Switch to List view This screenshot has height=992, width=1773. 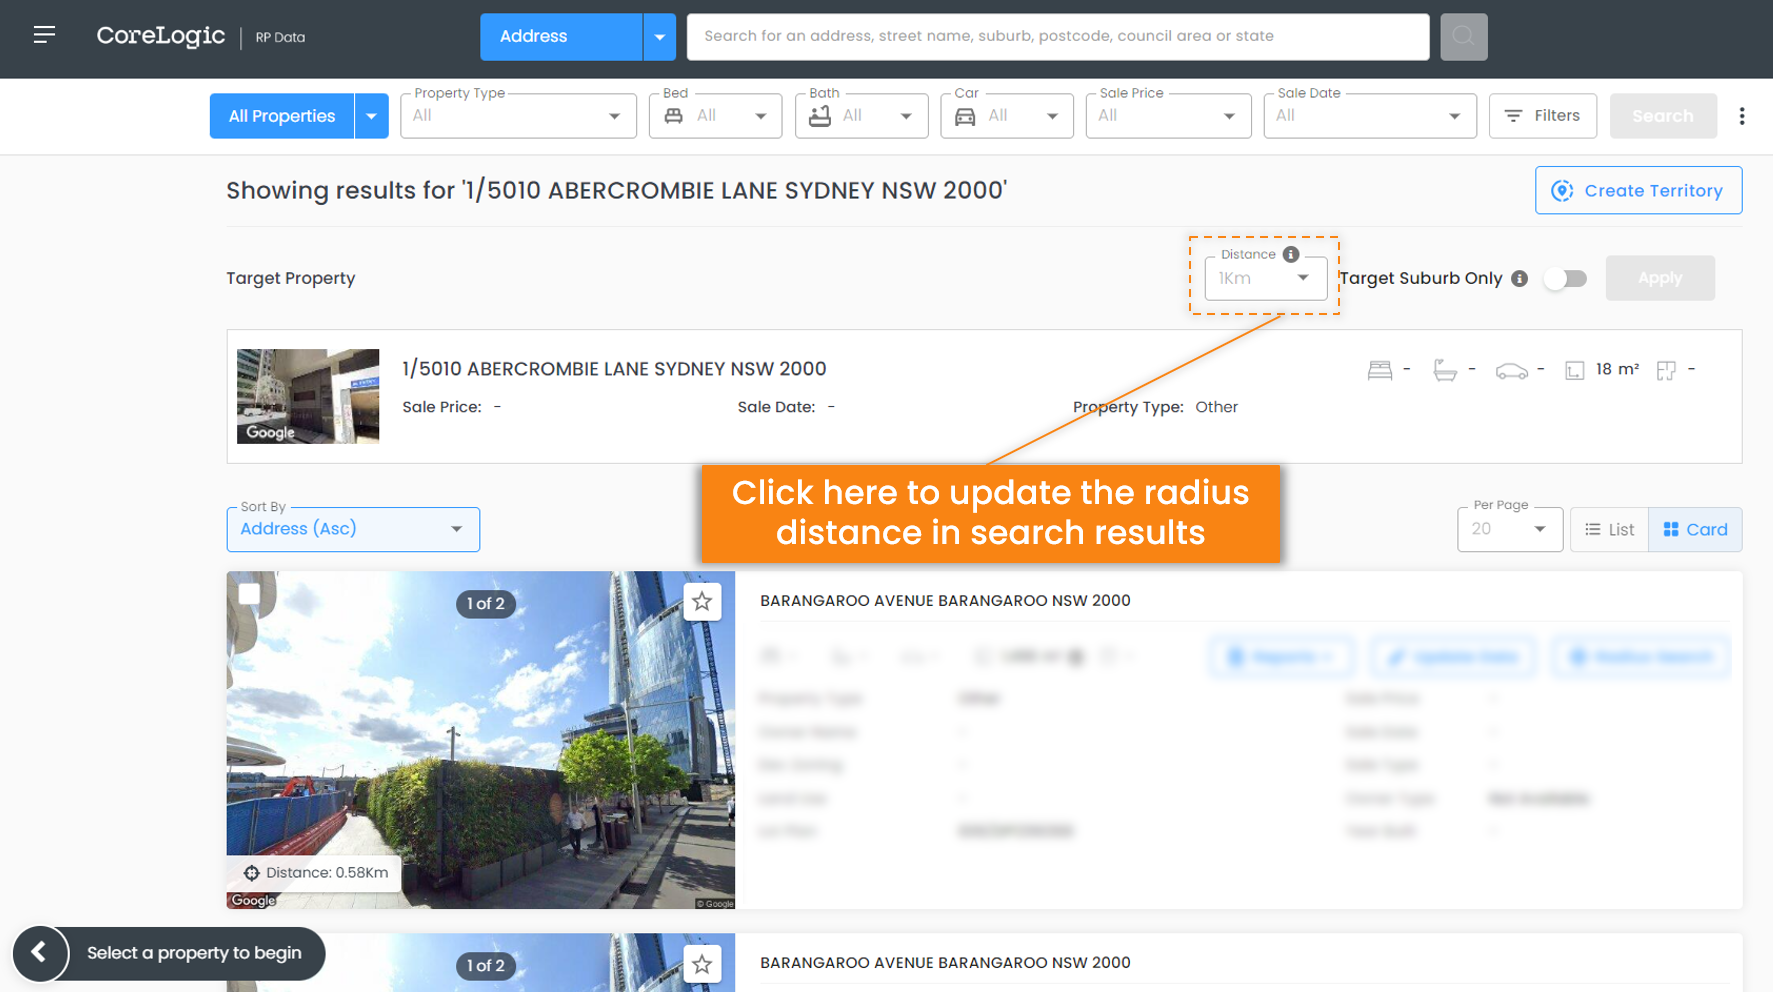(x=1609, y=529)
